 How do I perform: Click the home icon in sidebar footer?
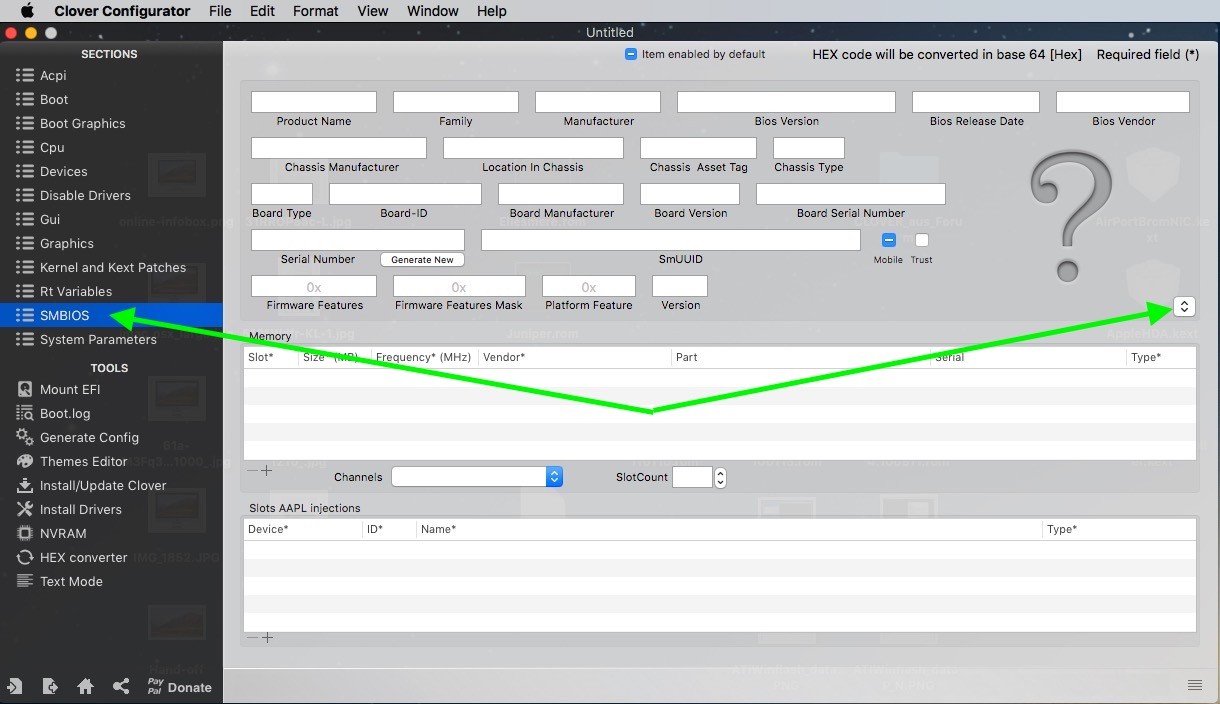[x=85, y=686]
